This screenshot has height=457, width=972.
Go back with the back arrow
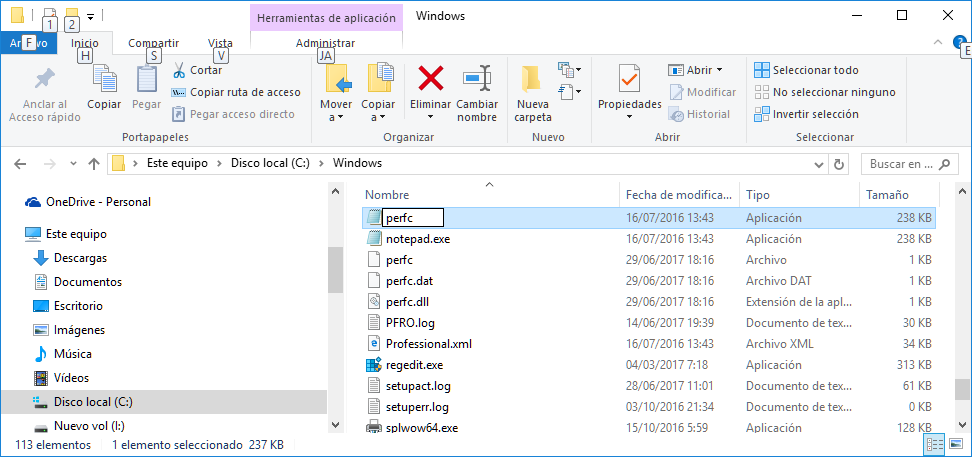(20, 164)
